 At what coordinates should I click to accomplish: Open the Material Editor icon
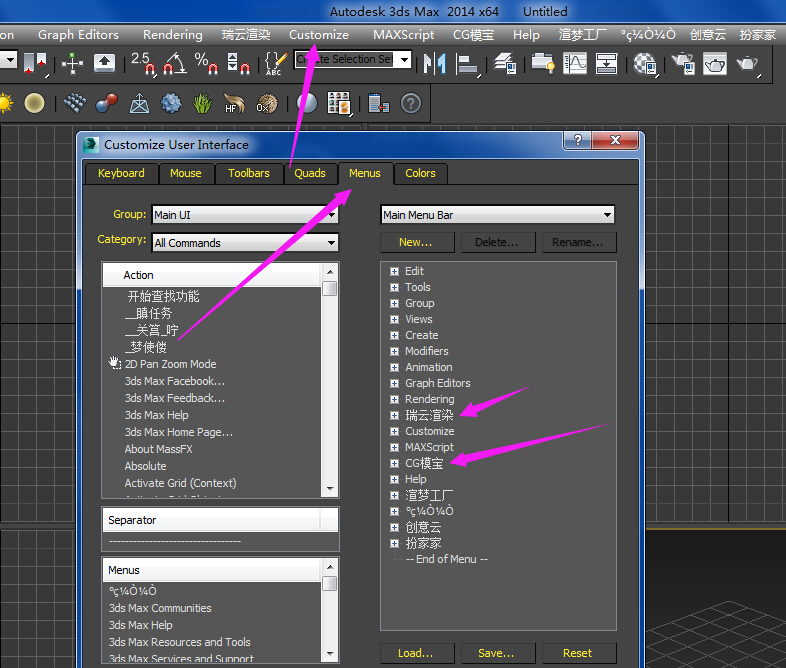645,64
